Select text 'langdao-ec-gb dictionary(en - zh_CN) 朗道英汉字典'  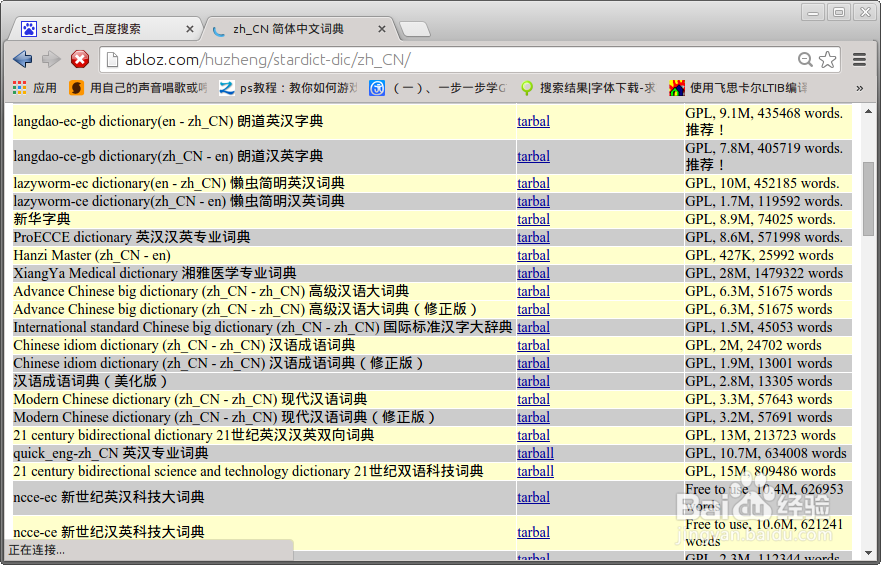coord(169,121)
